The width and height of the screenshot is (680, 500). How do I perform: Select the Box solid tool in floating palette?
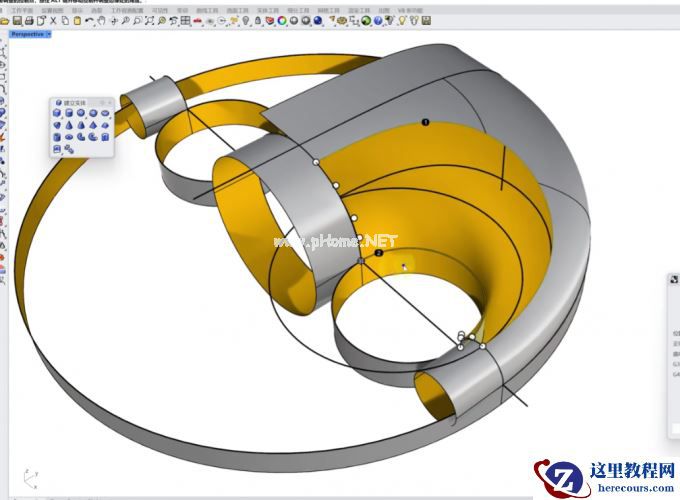pos(58,113)
